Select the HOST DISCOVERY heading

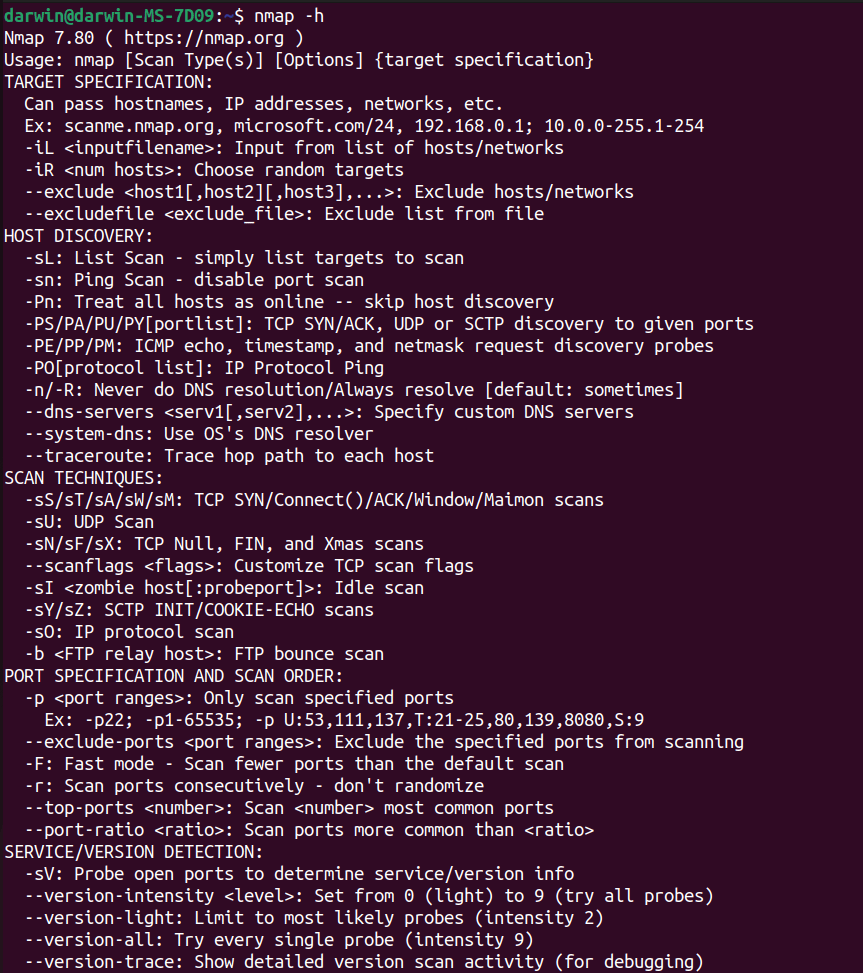tap(78, 236)
